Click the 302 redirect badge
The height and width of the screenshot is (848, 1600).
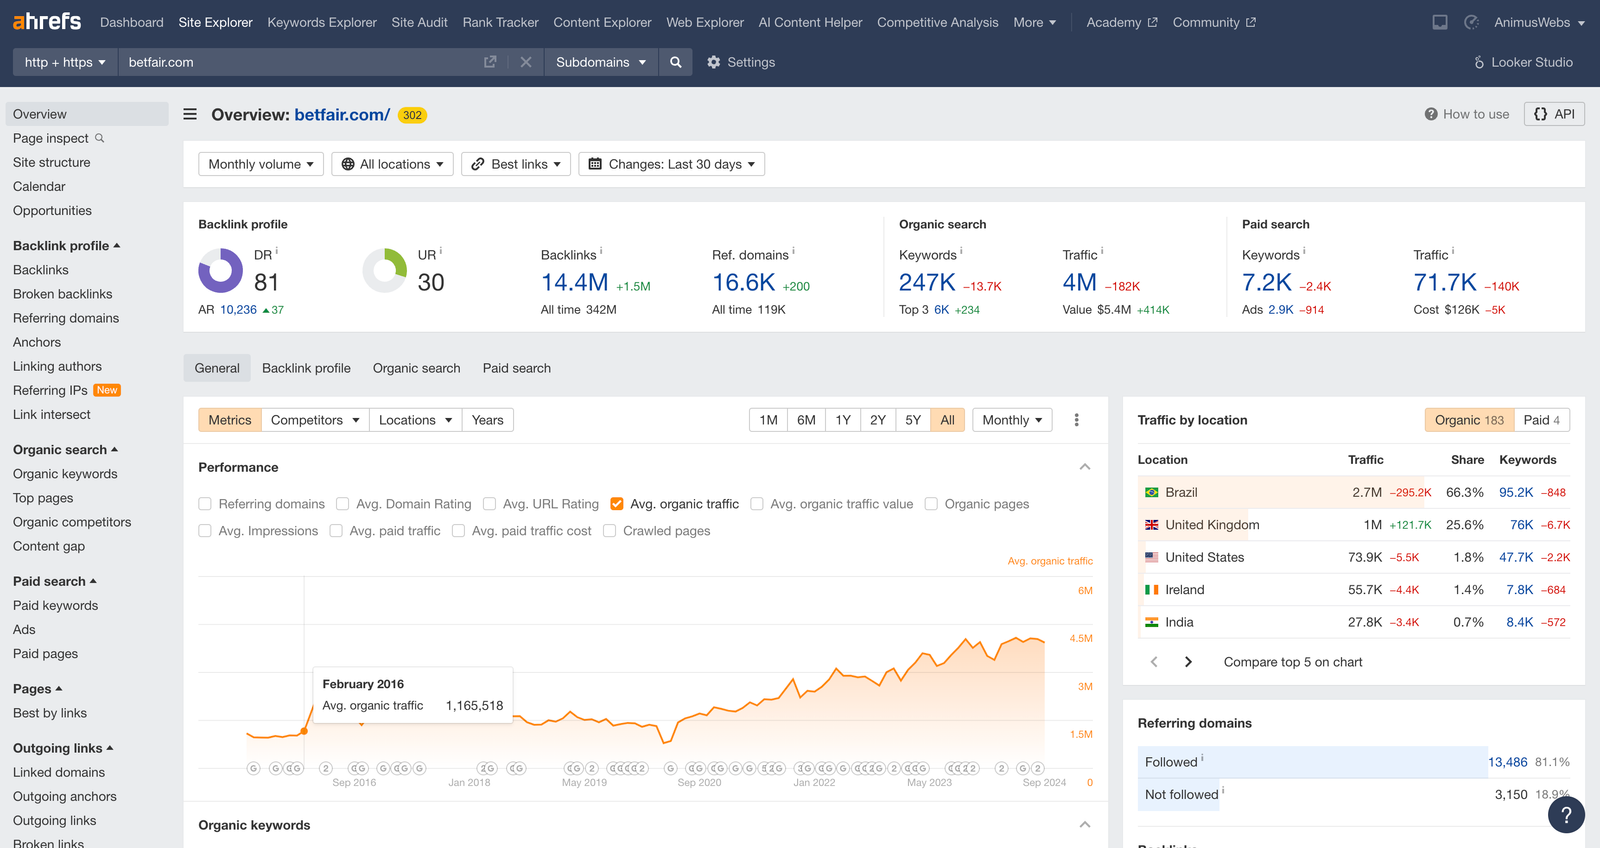tap(412, 115)
